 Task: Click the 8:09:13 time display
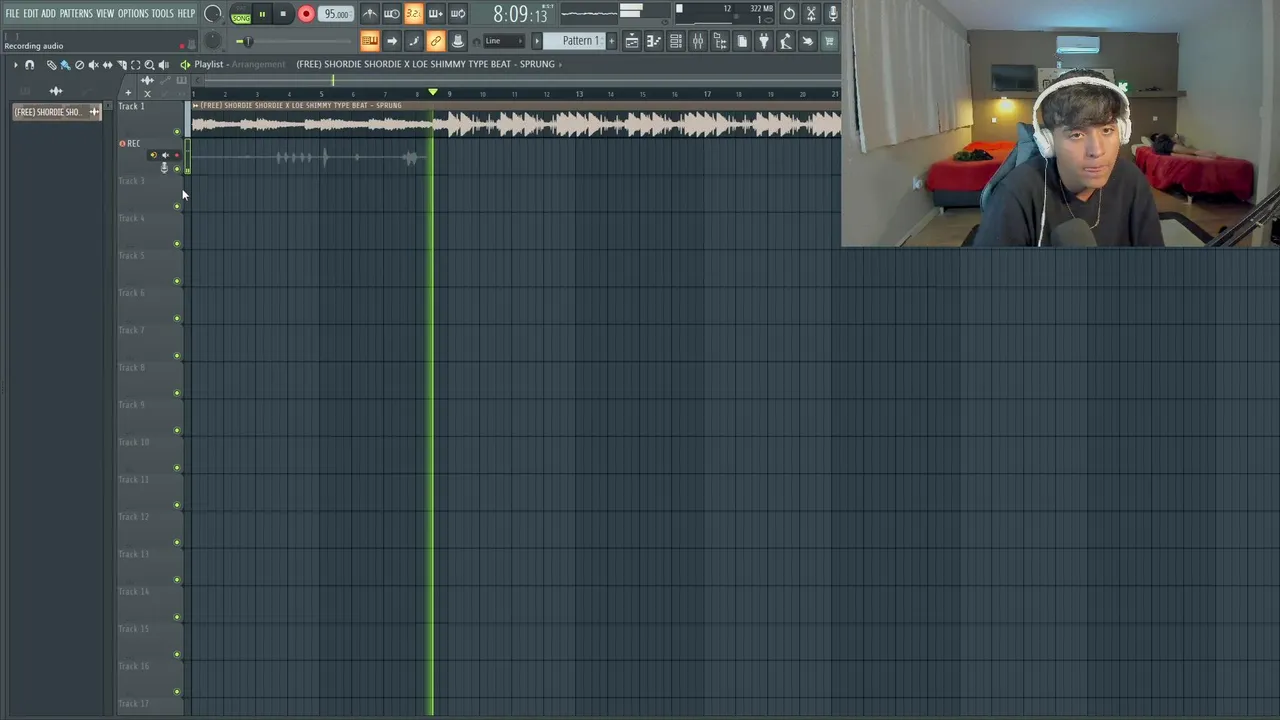pyautogui.click(x=520, y=14)
